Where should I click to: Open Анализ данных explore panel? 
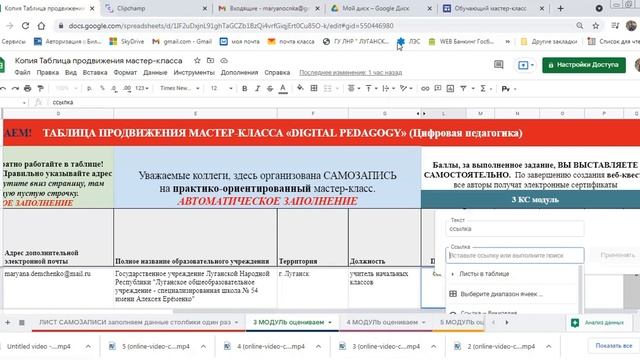pos(598,323)
